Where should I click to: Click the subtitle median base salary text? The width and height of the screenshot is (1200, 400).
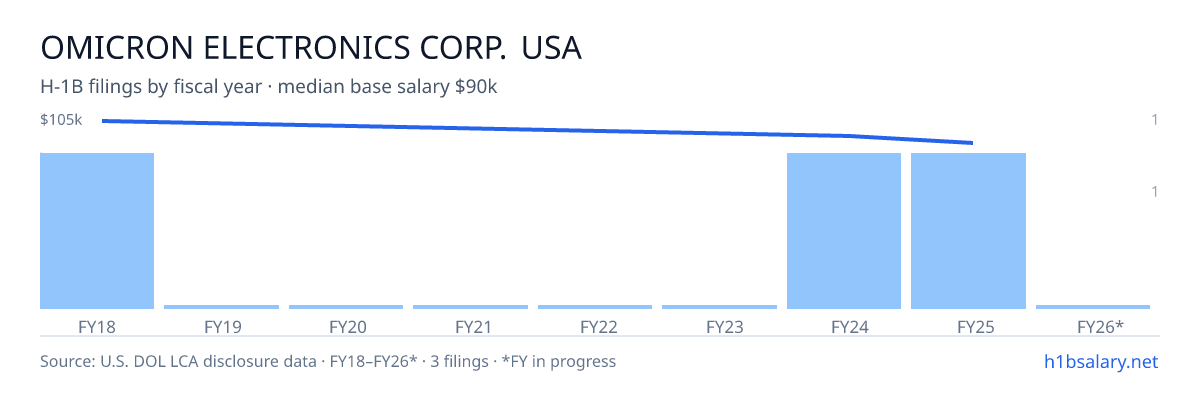click(388, 87)
